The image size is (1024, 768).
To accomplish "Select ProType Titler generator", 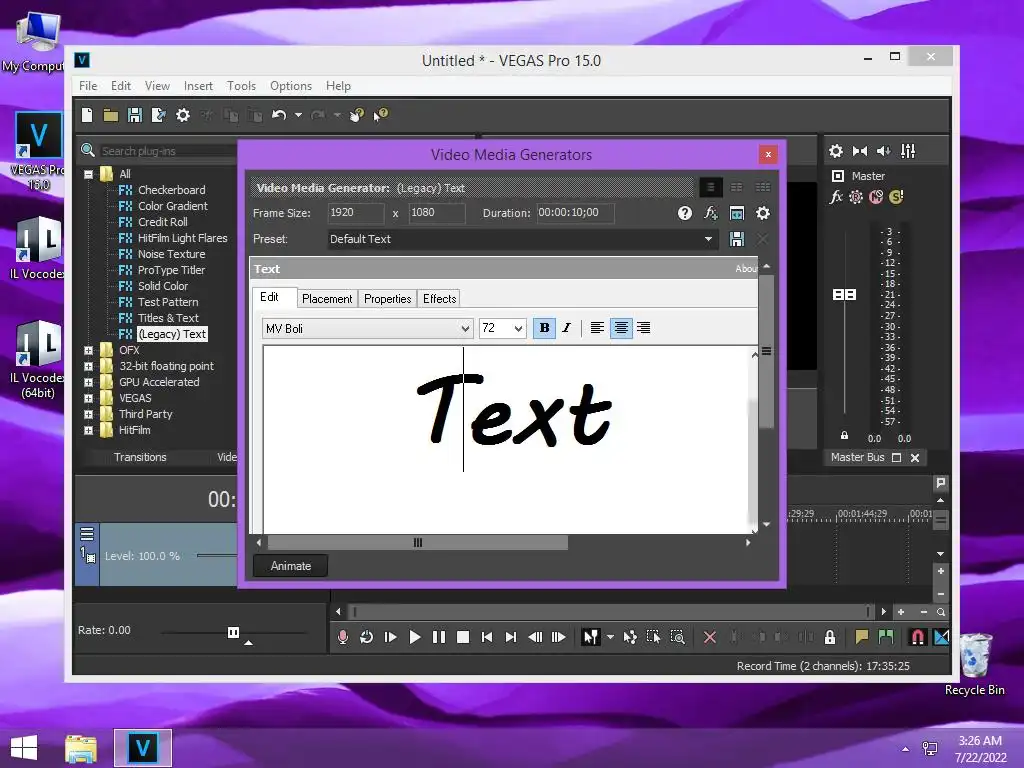I will pyautogui.click(x=171, y=270).
